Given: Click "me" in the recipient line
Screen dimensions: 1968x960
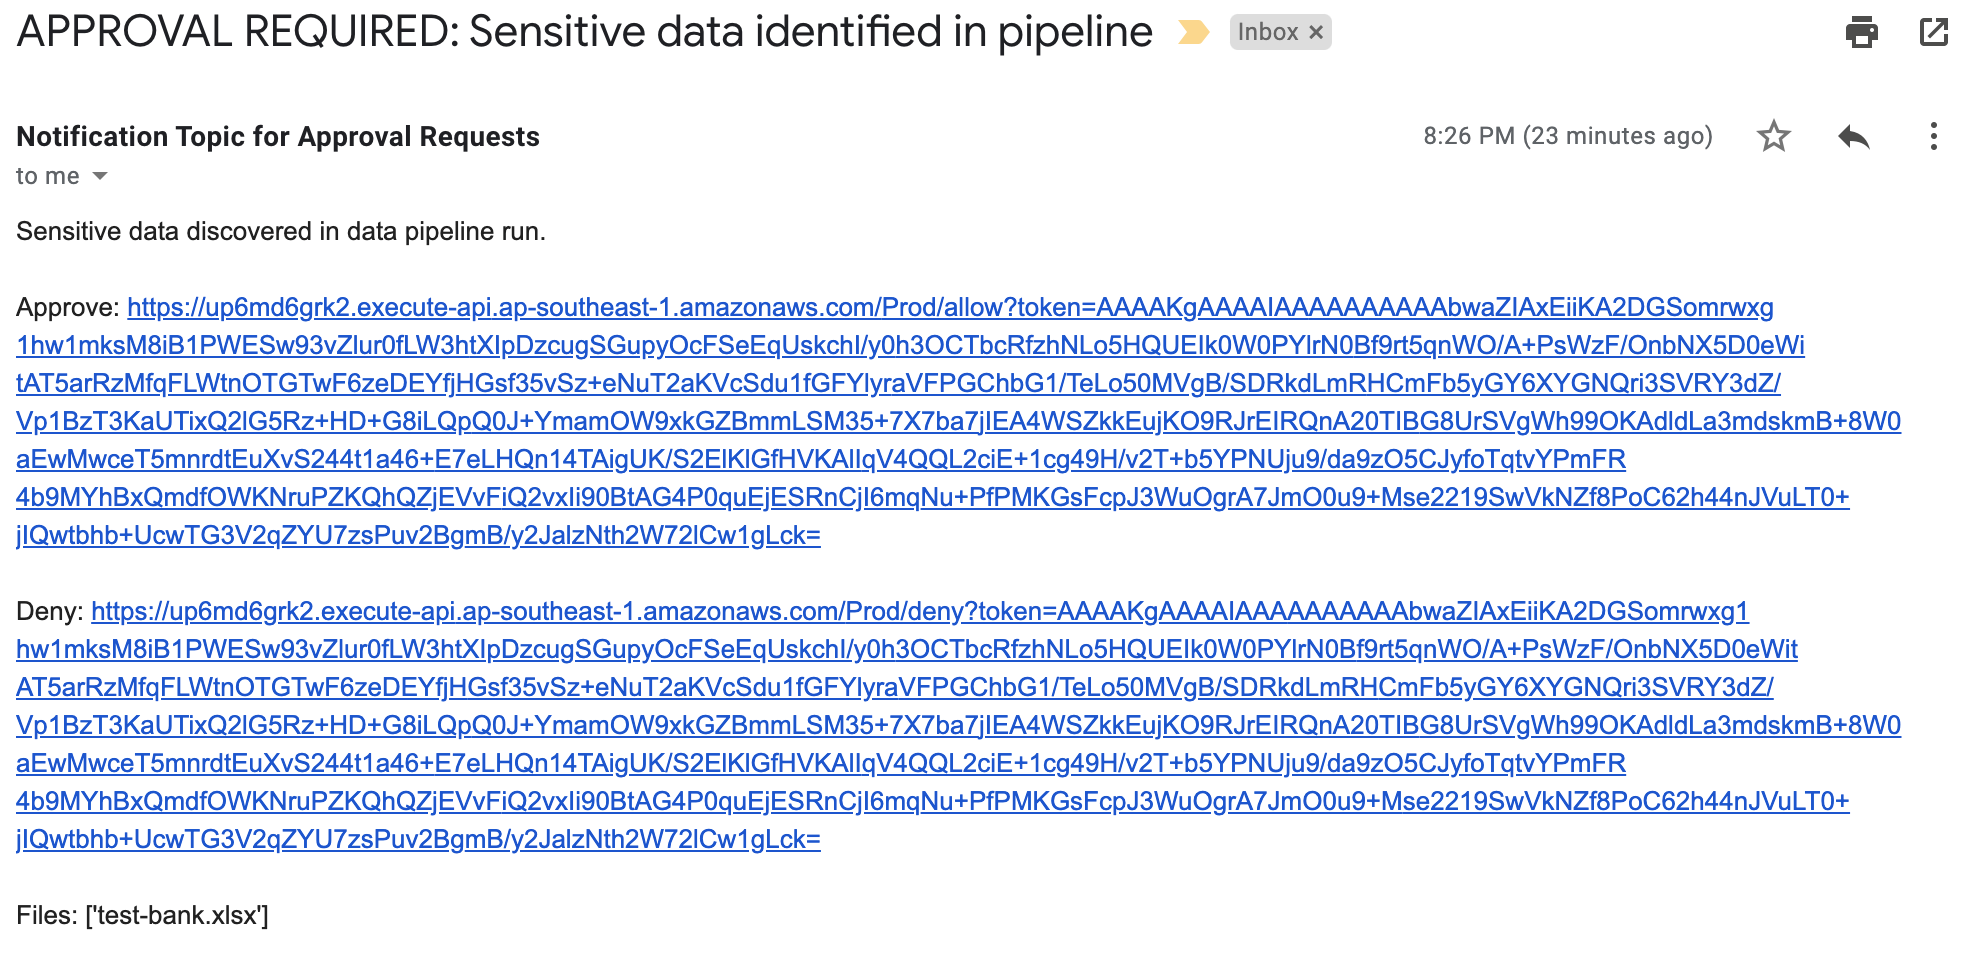Looking at the screenshot, I should tap(60, 176).
